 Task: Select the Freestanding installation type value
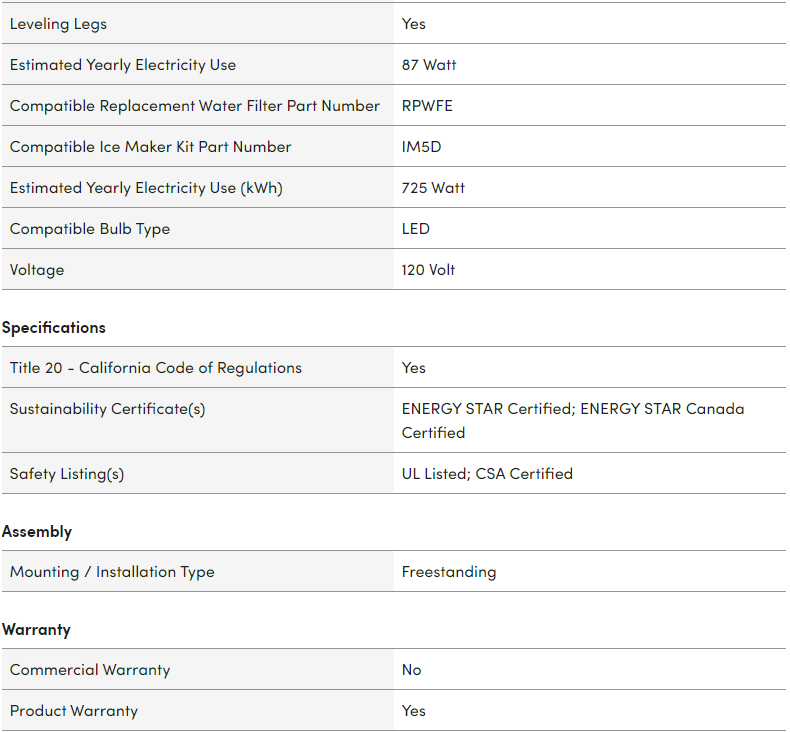[x=449, y=572]
